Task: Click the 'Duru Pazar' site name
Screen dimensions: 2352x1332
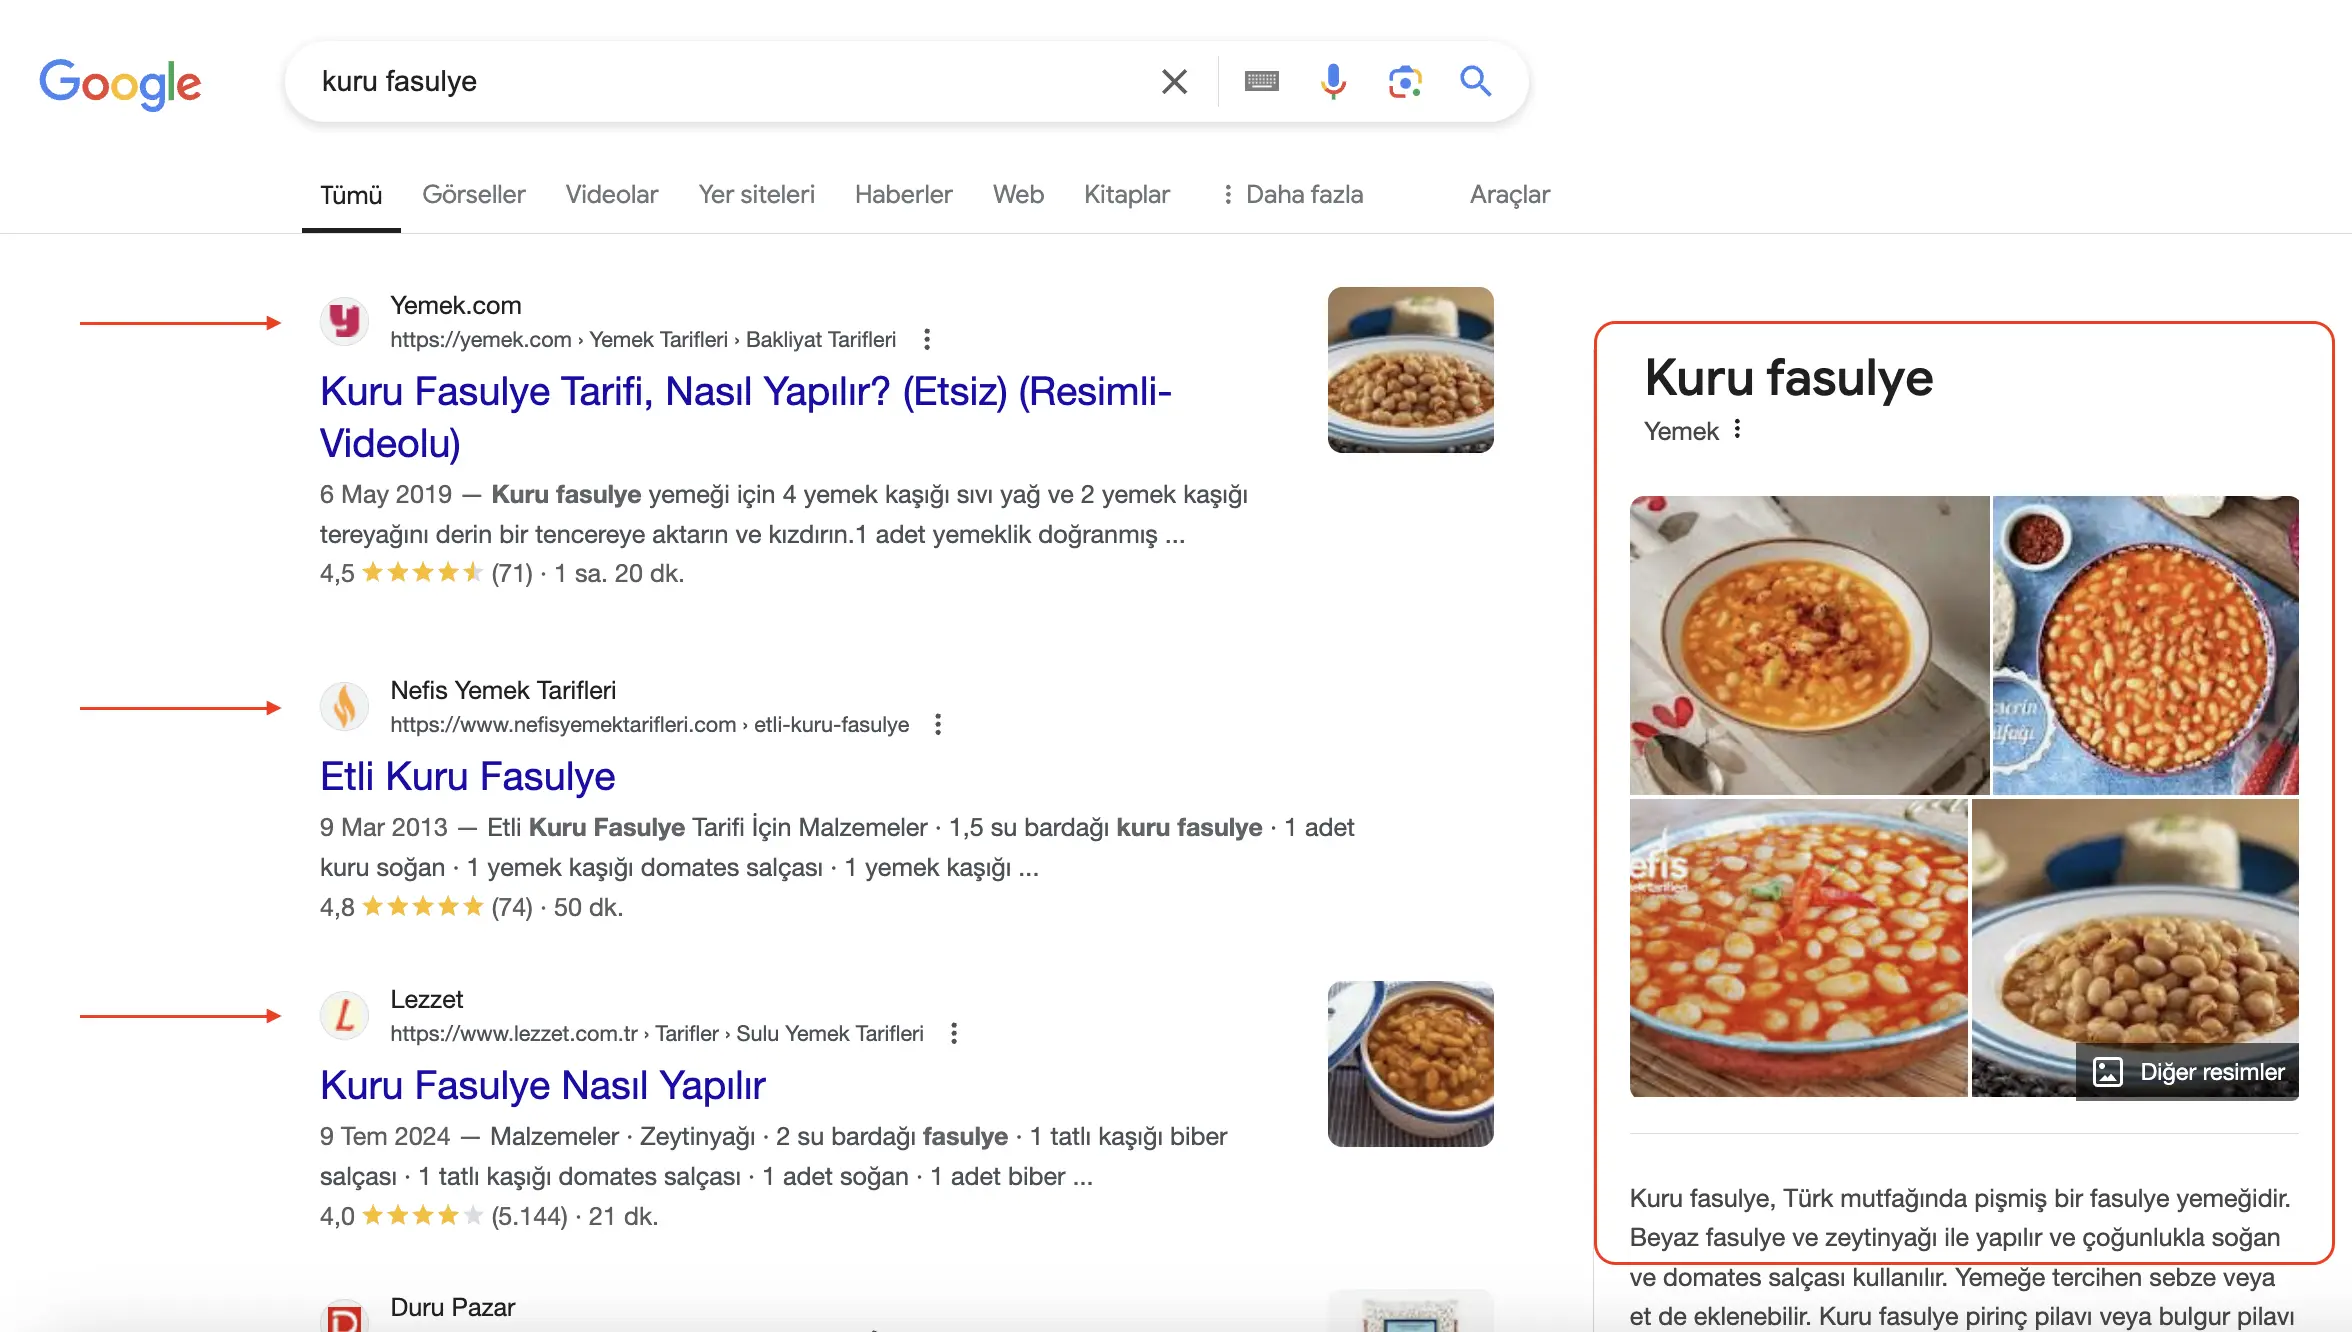Action: pyautogui.click(x=453, y=1308)
